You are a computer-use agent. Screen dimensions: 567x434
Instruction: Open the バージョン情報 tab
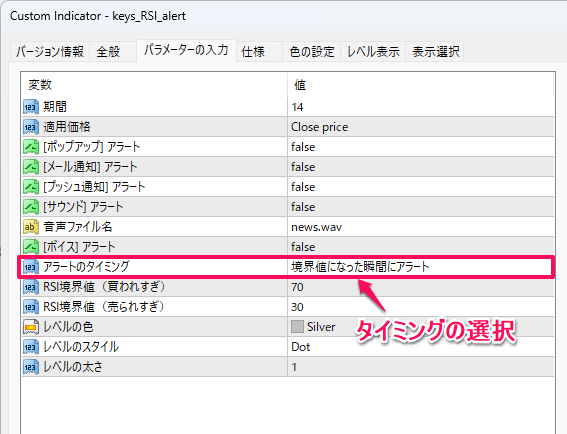pos(50,51)
